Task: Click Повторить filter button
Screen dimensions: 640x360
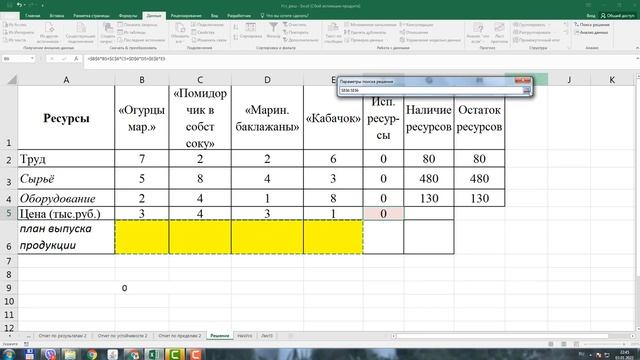Action: 296,32
